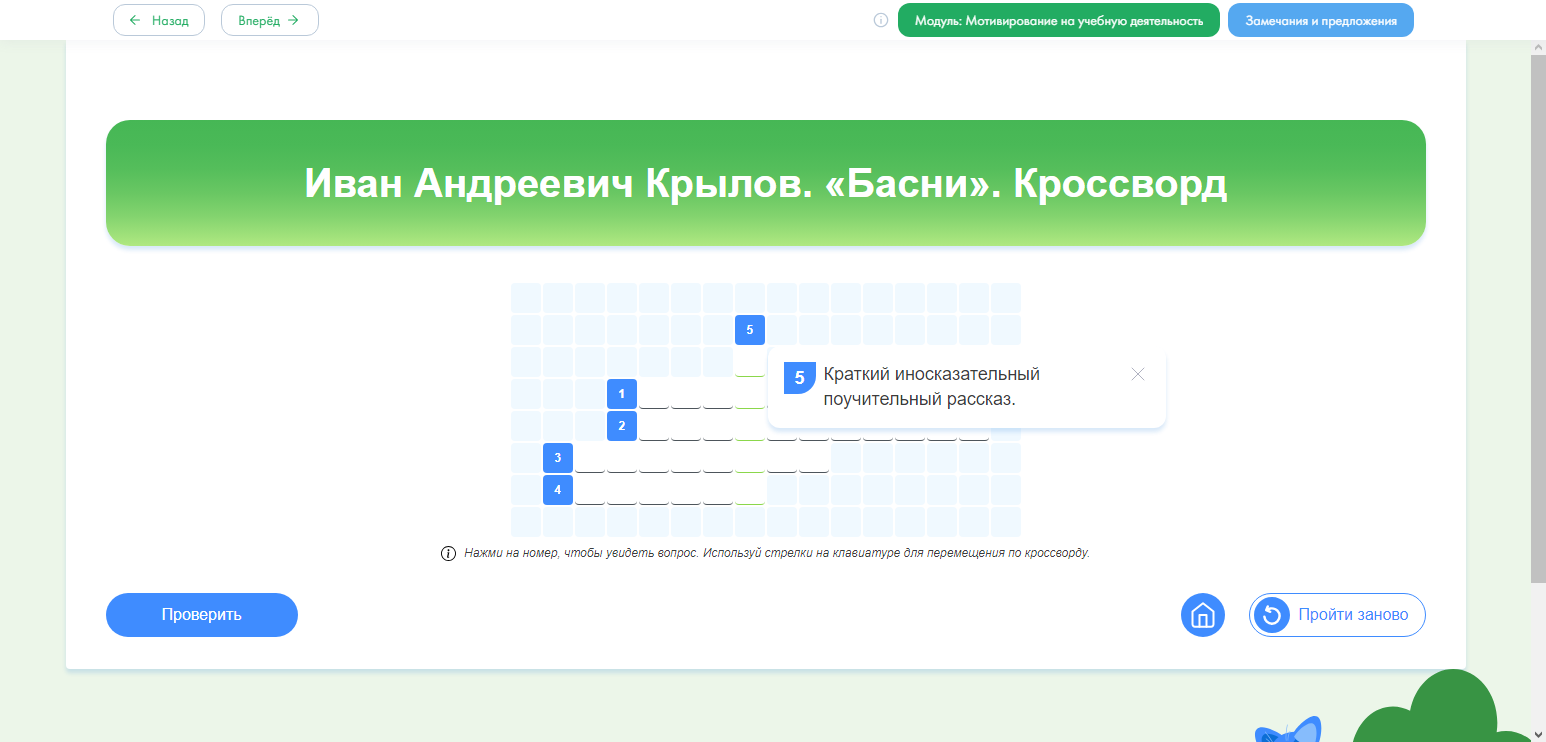The image size is (1546, 742).
Task: Click info icon beside the module button
Action: tap(881, 20)
